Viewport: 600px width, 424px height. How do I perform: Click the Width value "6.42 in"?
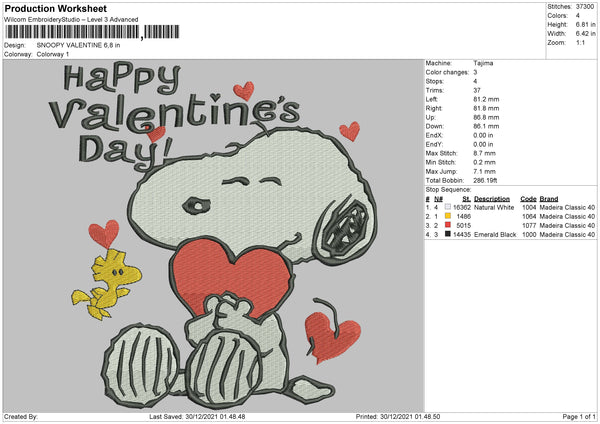585,34
